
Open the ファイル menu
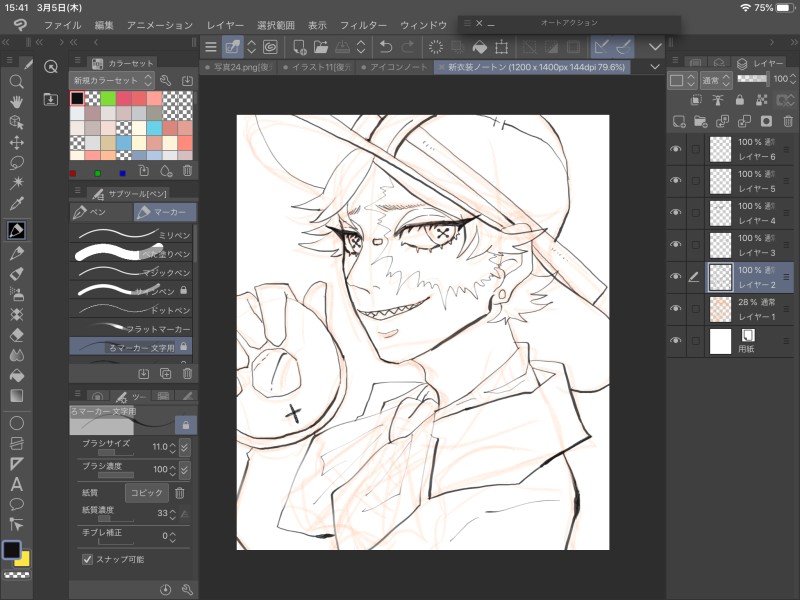62,25
